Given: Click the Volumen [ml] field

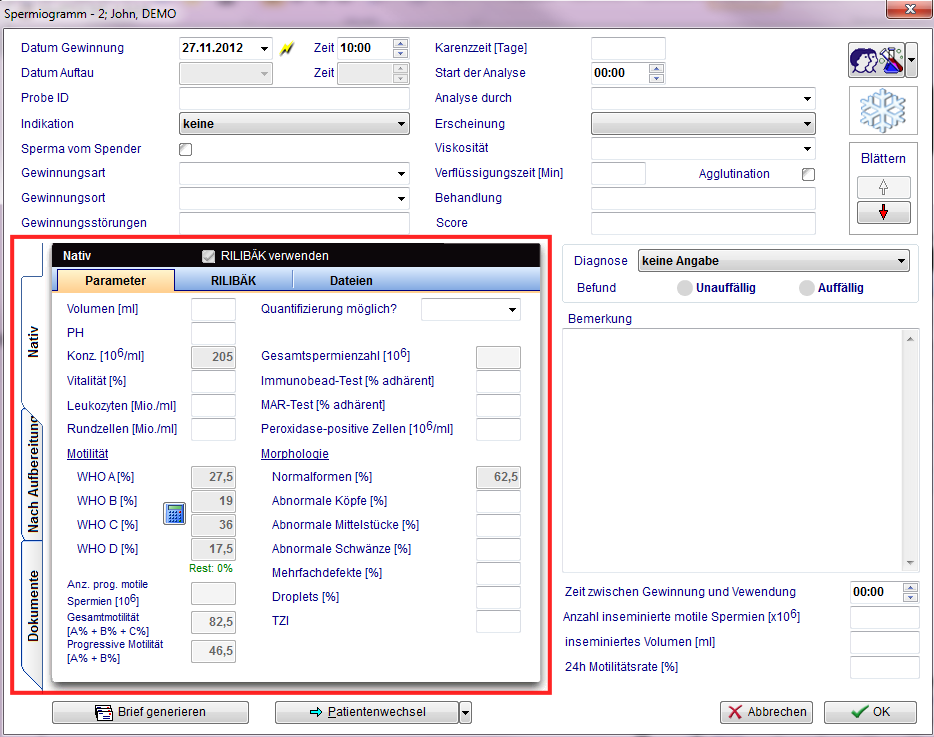Looking at the screenshot, I should pyautogui.click(x=213, y=310).
